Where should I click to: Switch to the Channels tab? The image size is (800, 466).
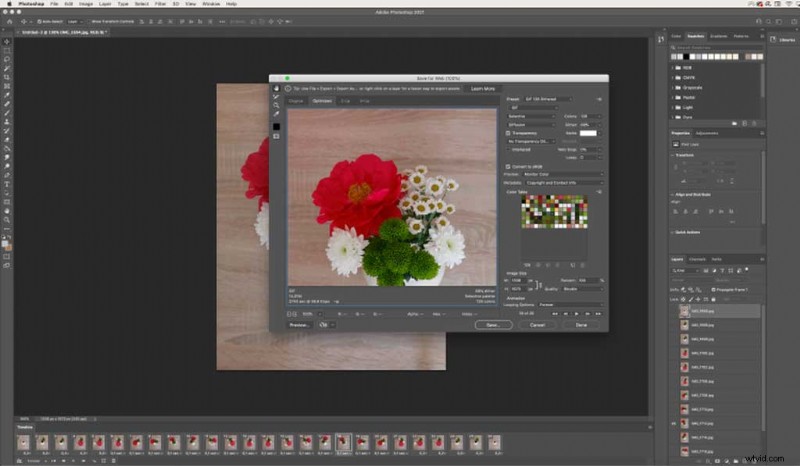click(x=697, y=259)
